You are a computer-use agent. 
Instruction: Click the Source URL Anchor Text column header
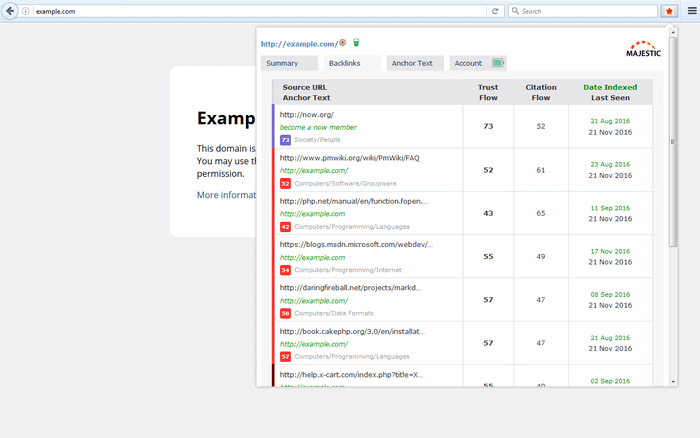point(306,92)
